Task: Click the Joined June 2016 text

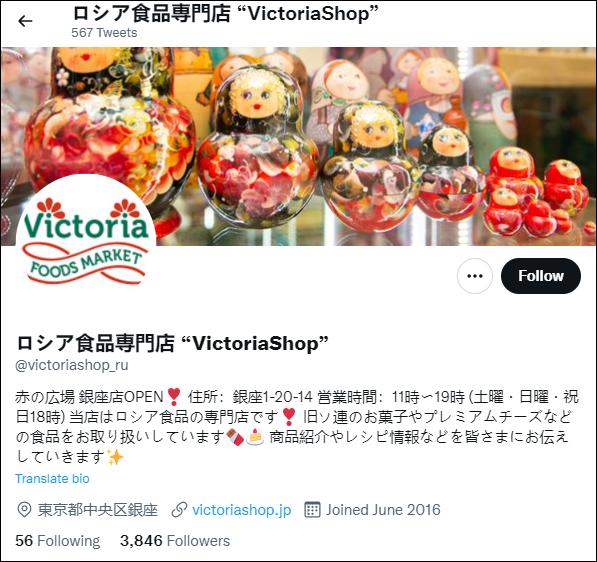Action: click(x=383, y=510)
